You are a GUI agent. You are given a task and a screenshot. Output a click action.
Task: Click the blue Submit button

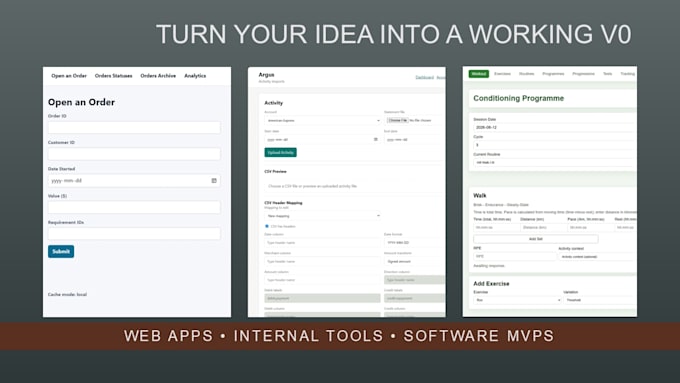click(61, 251)
